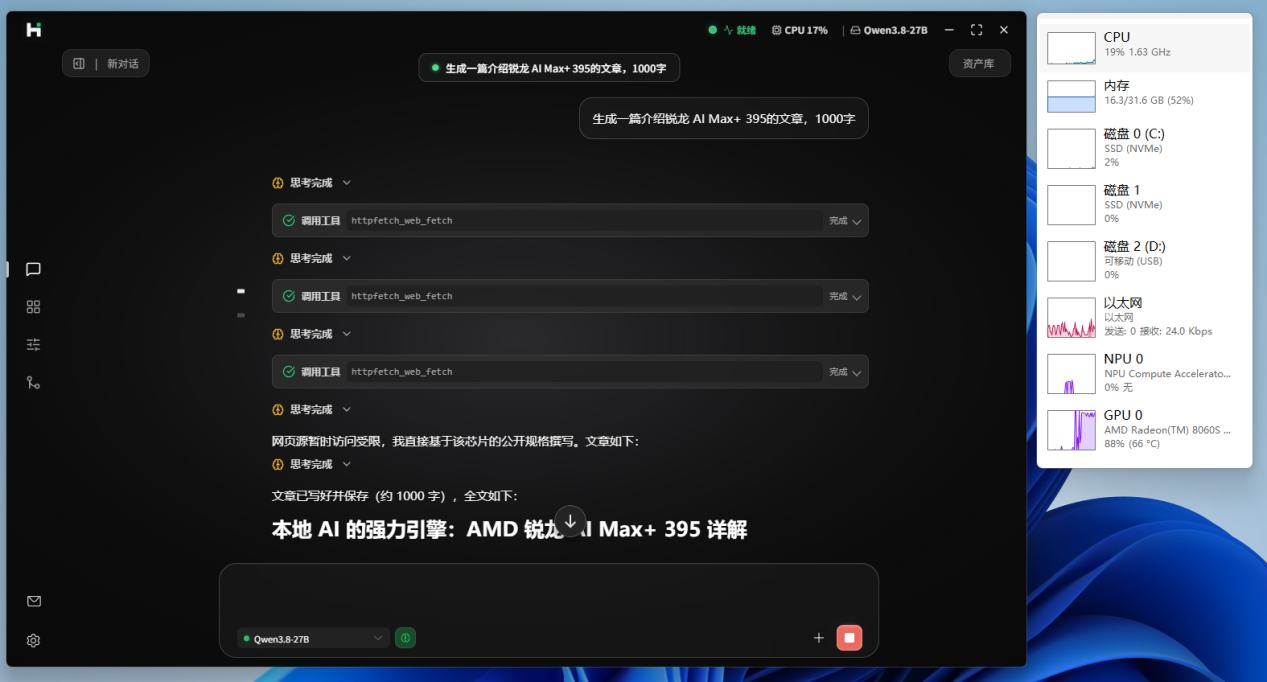Open the branch workflow icon in sidebar

tap(33, 382)
